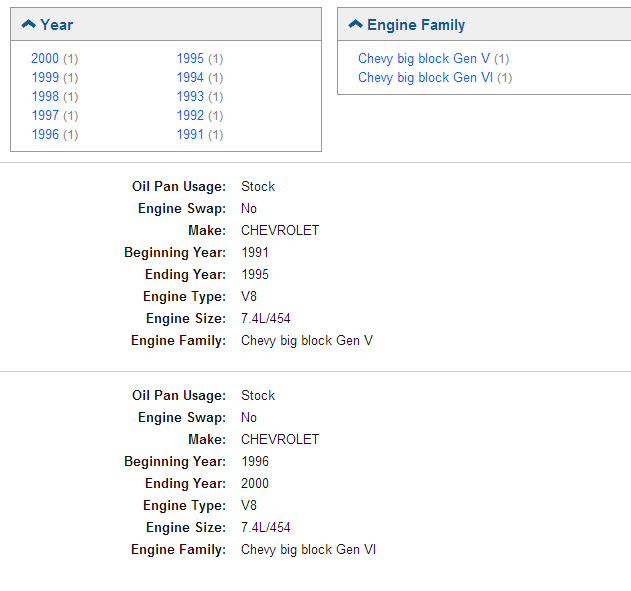The height and width of the screenshot is (591, 631).
Task: Filter by year 1998
Action: (x=45, y=96)
